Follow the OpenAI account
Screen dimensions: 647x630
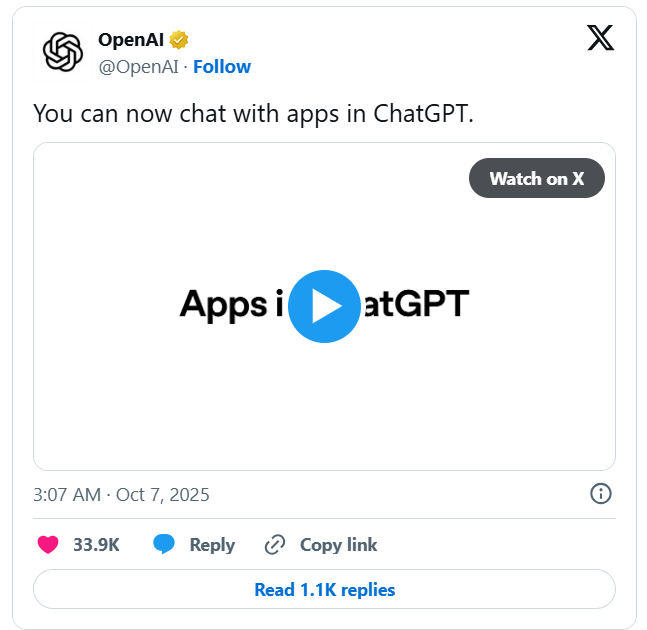[222, 67]
